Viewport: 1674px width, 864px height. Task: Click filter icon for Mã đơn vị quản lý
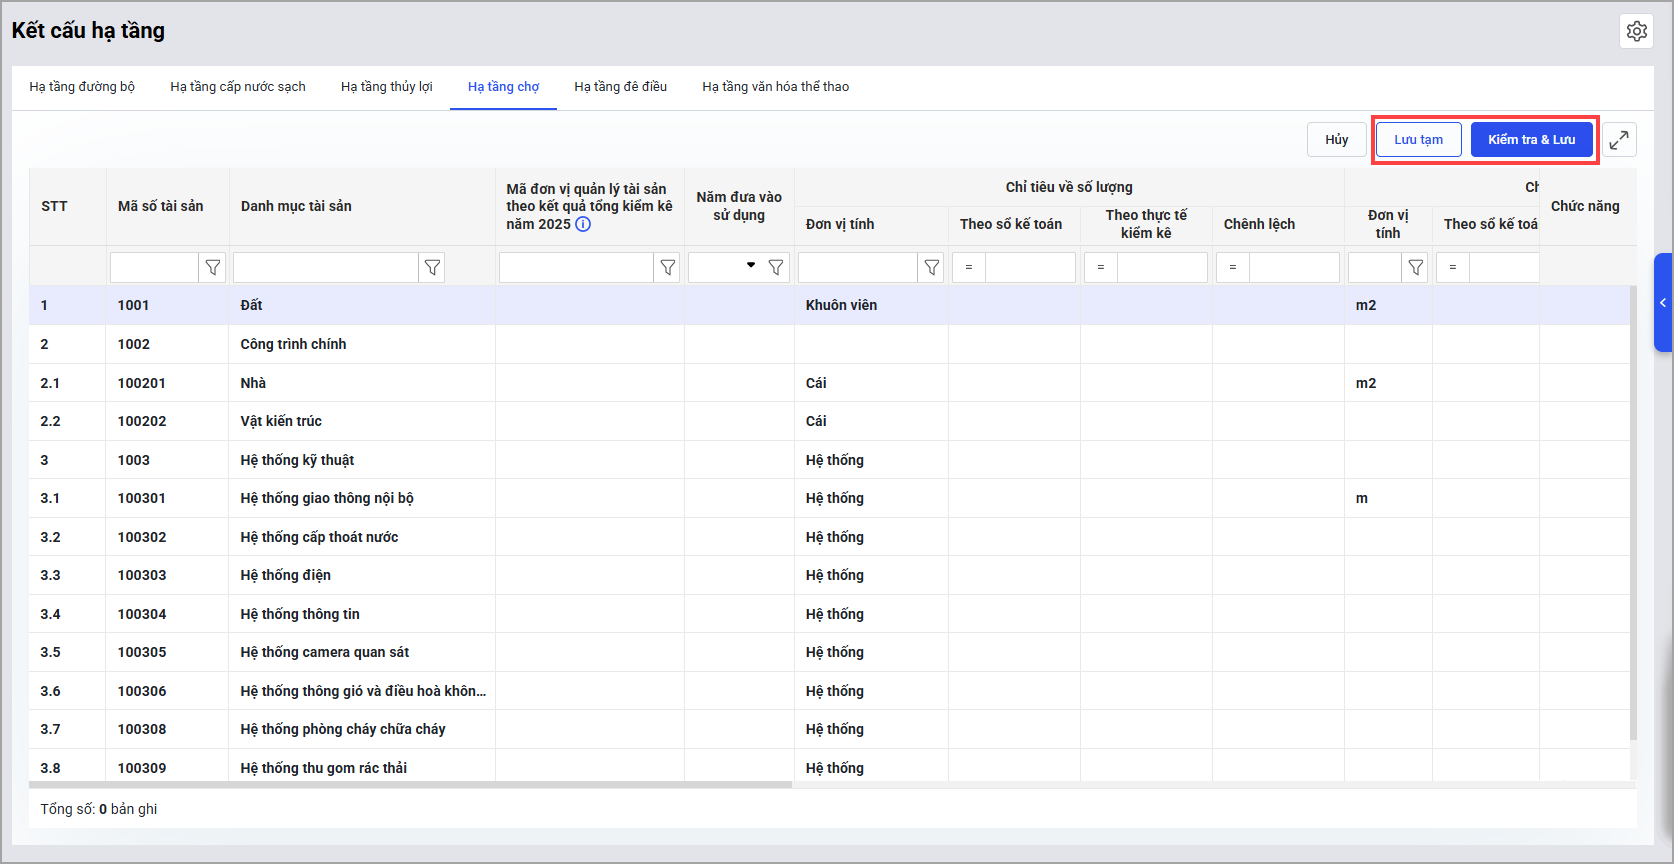[667, 268]
